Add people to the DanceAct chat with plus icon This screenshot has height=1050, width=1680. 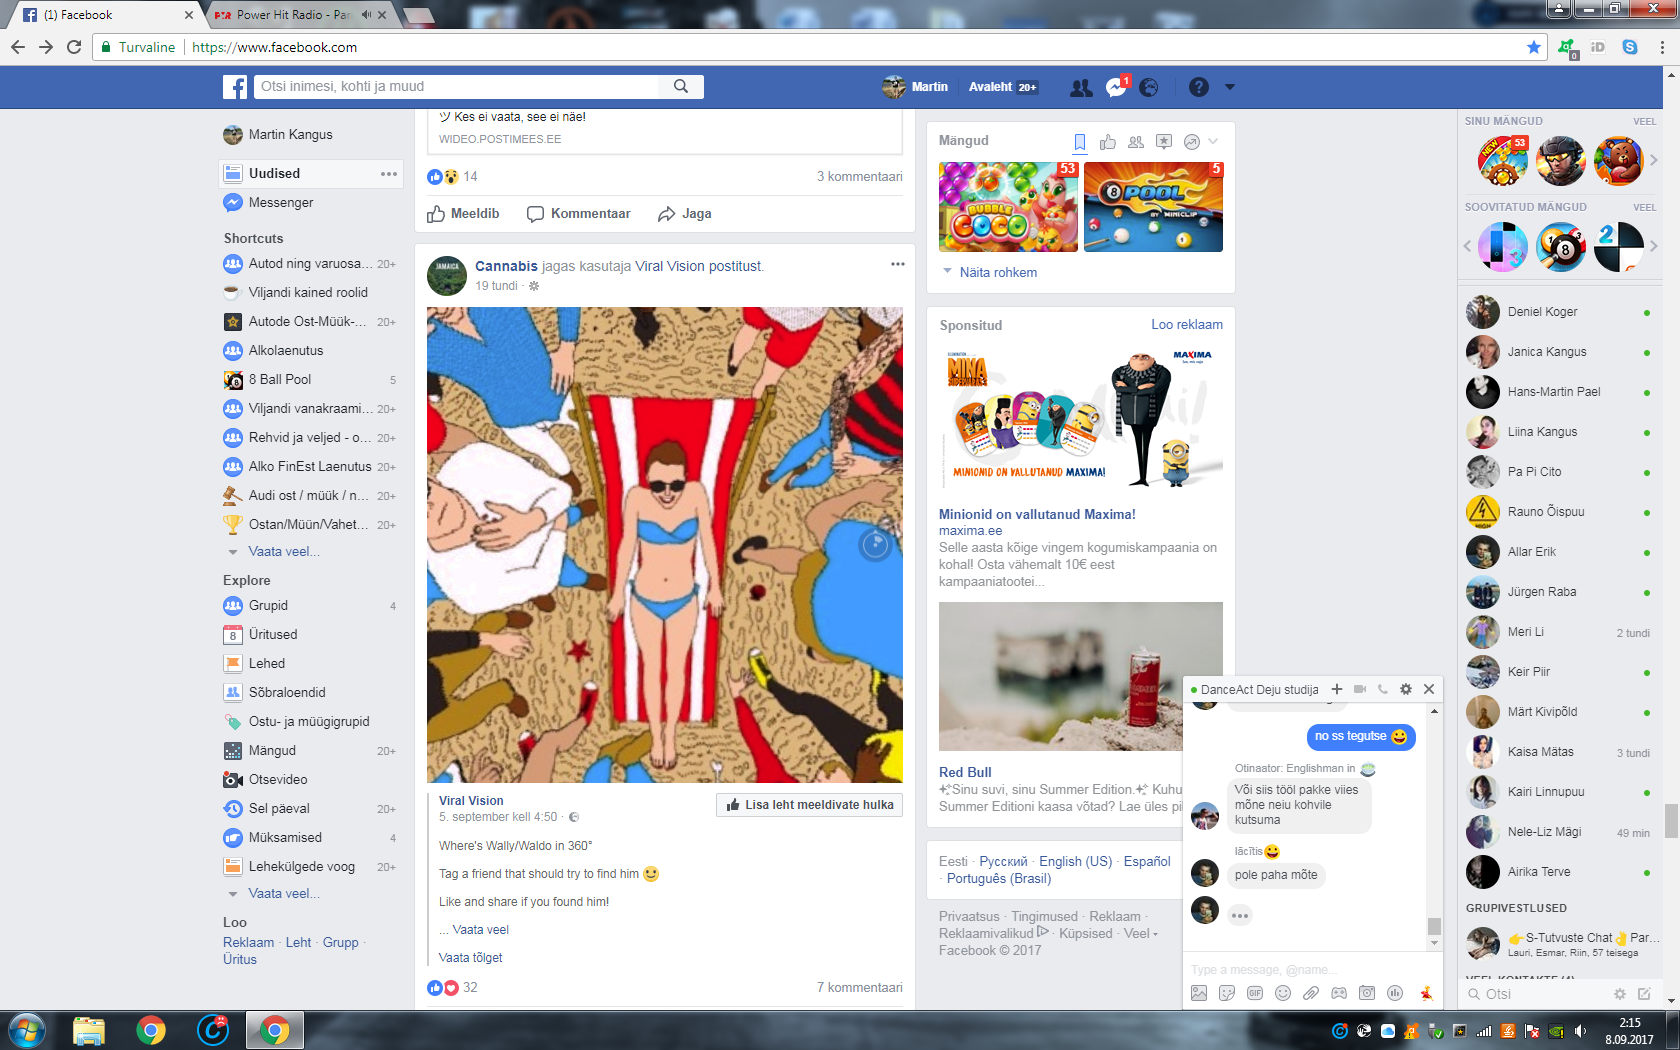coord(1337,689)
